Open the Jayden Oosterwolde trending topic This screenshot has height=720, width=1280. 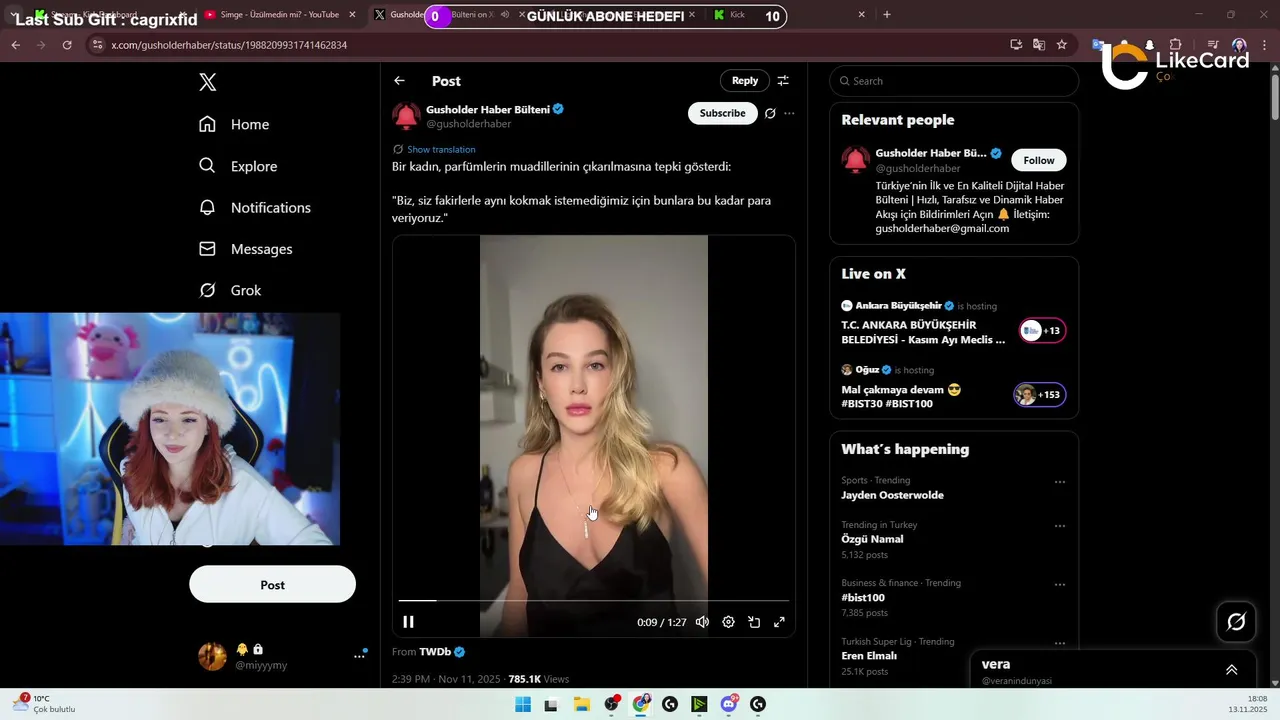point(892,495)
